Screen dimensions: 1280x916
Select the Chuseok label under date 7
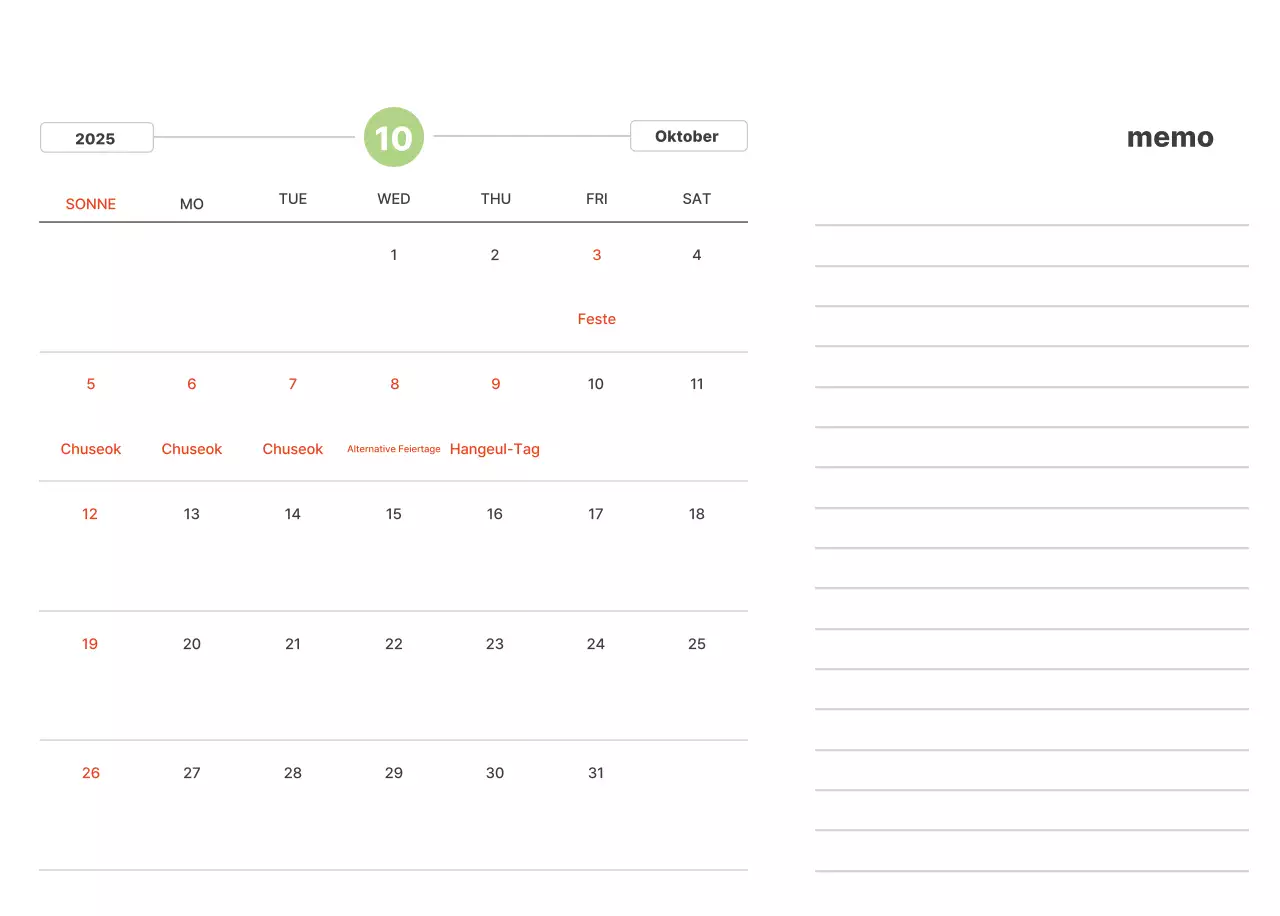coord(292,449)
